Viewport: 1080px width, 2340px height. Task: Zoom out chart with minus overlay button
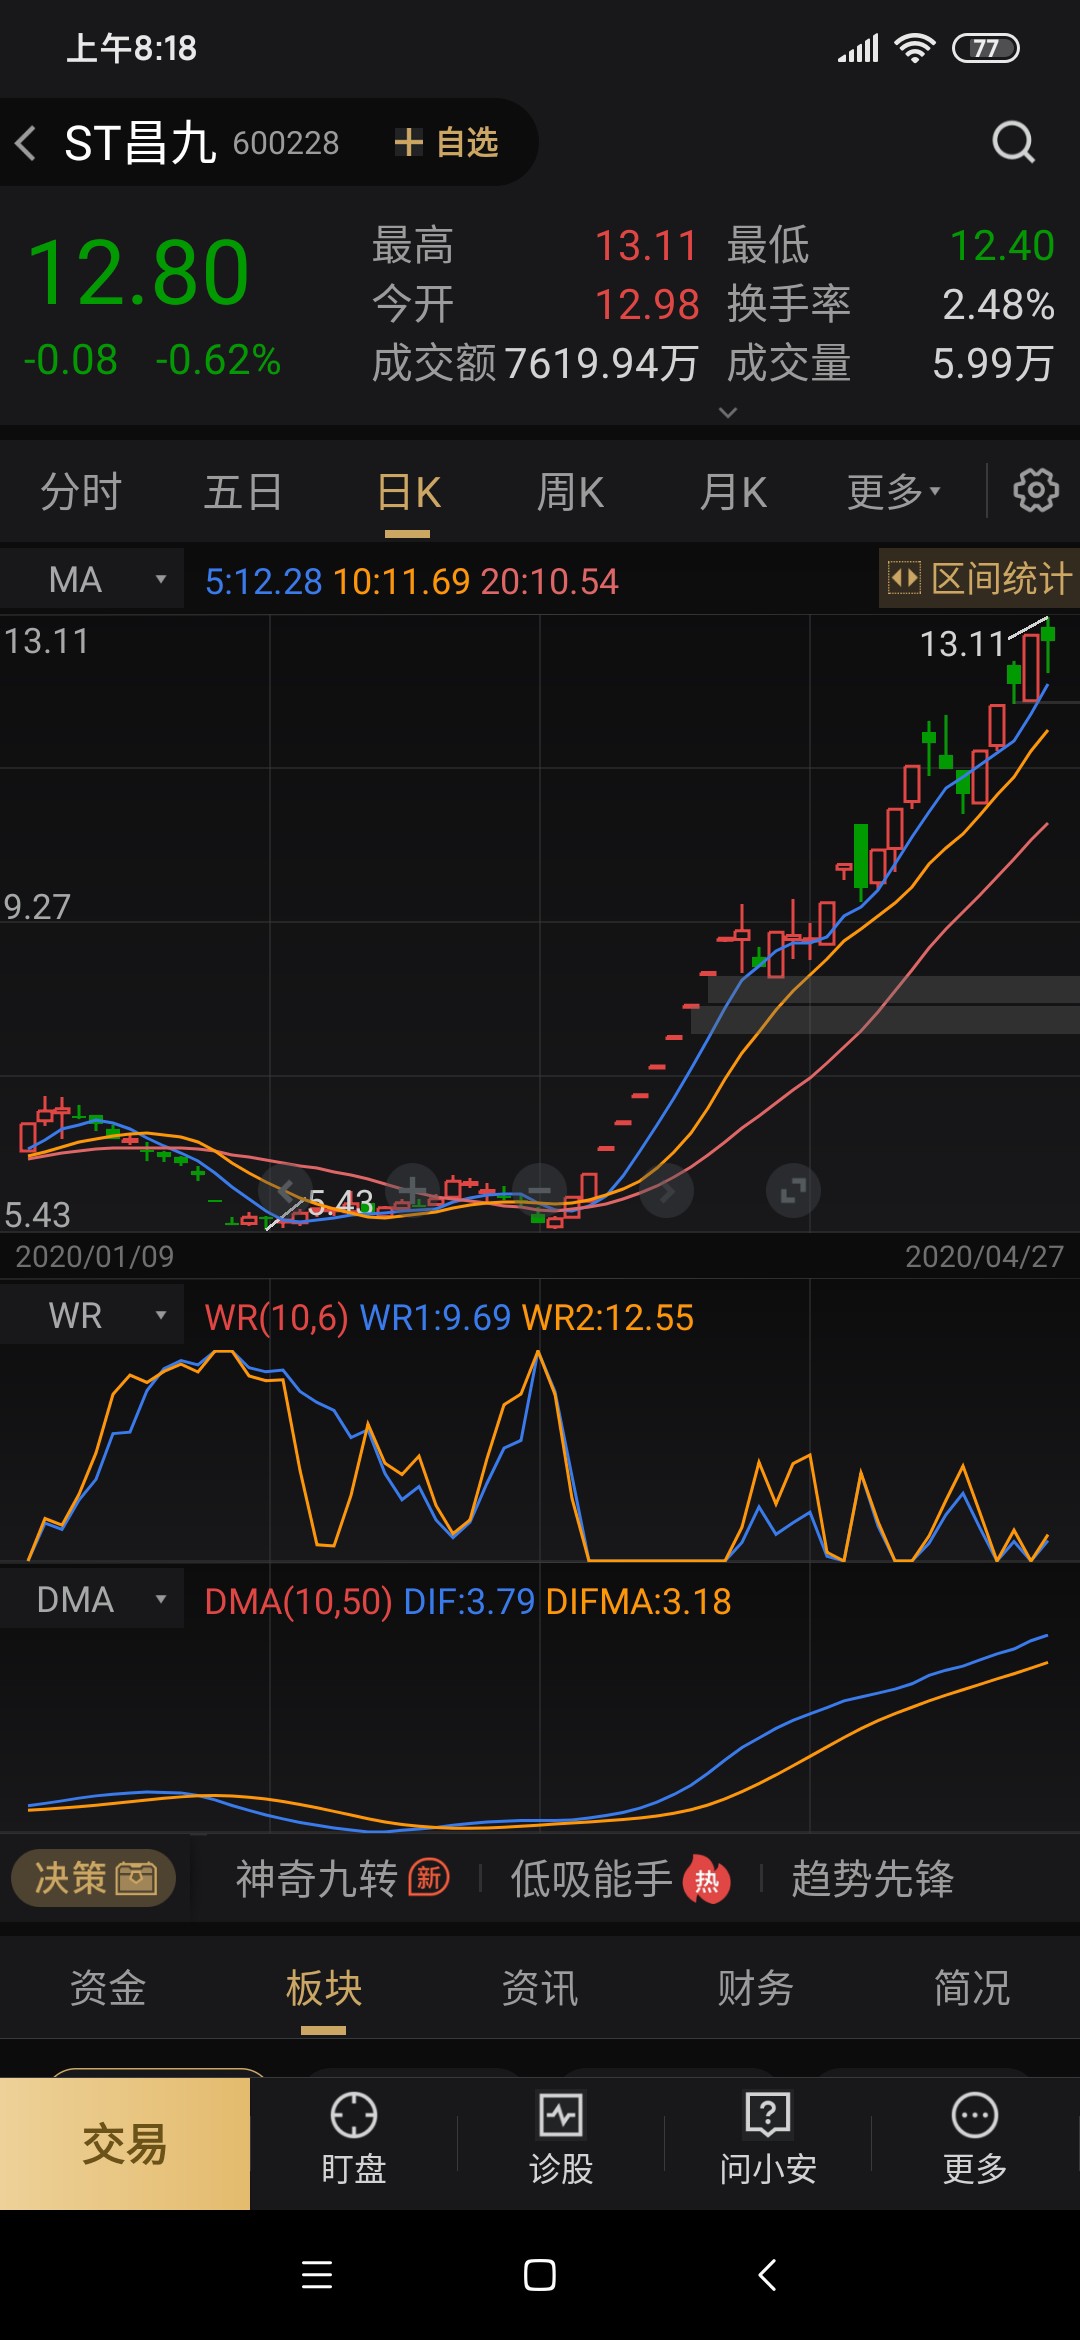point(539,1190)
